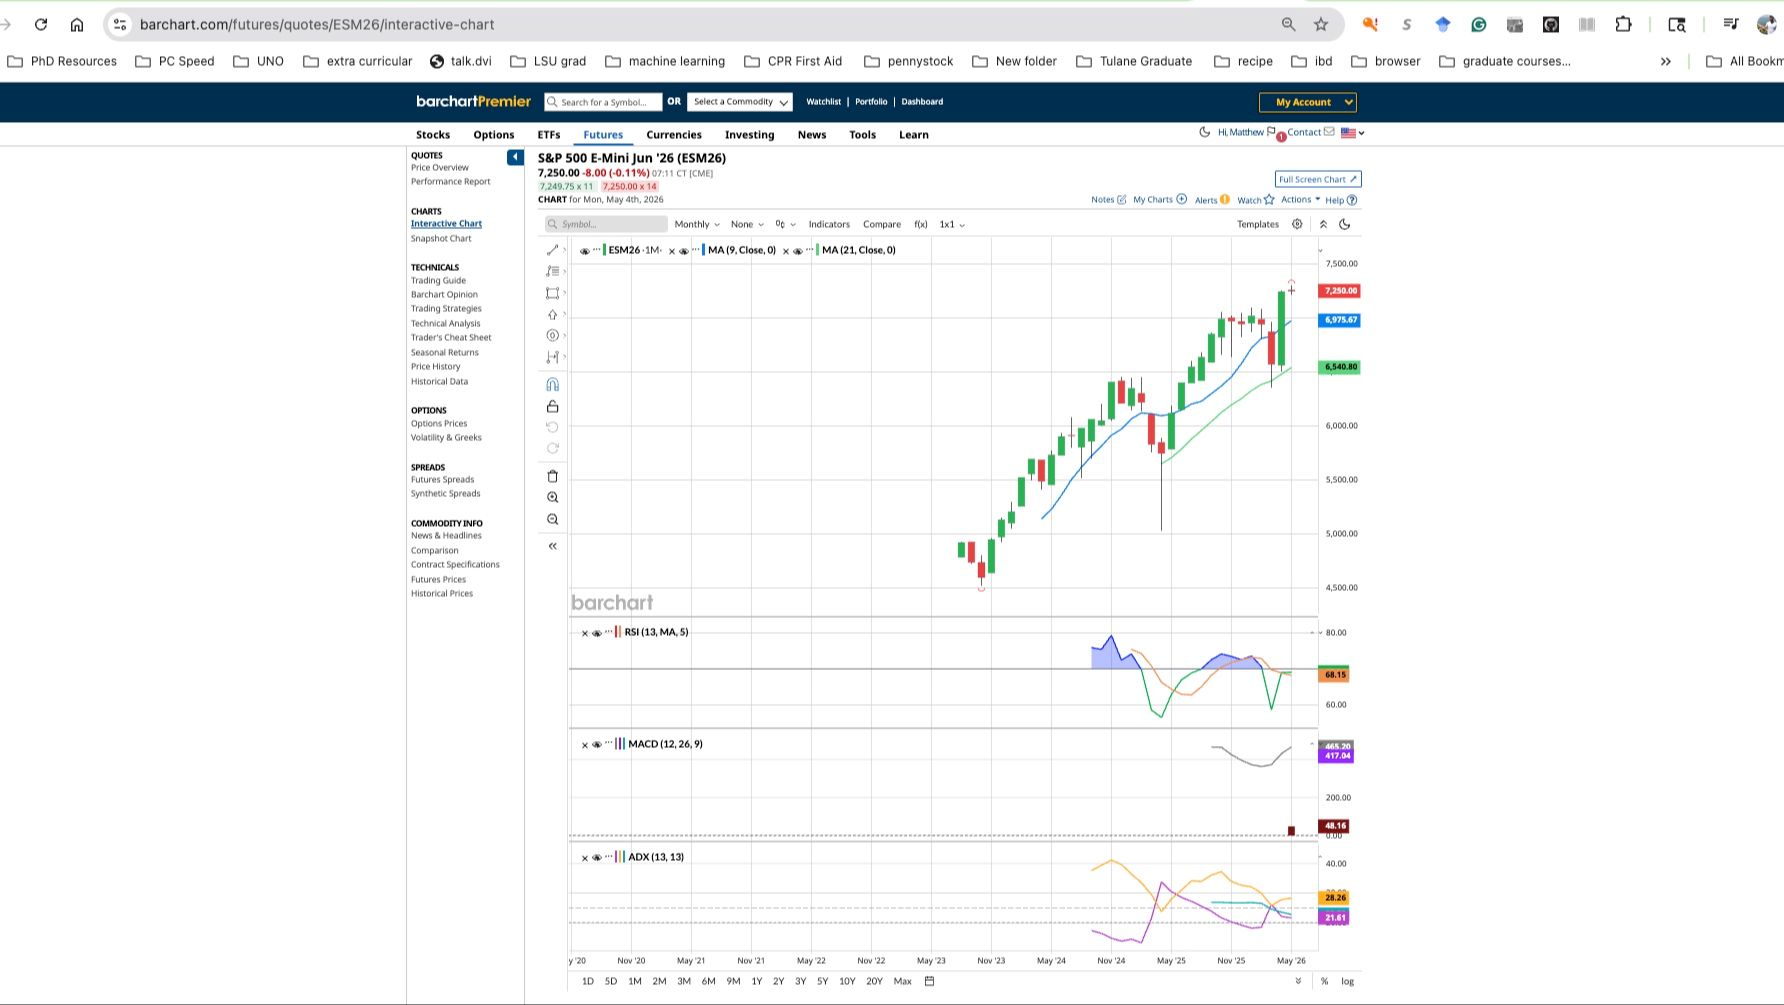1784x1005 pixels.
Task: Switch to dark mode moon icon in chart toolbar
Action: click(1345, 224)
